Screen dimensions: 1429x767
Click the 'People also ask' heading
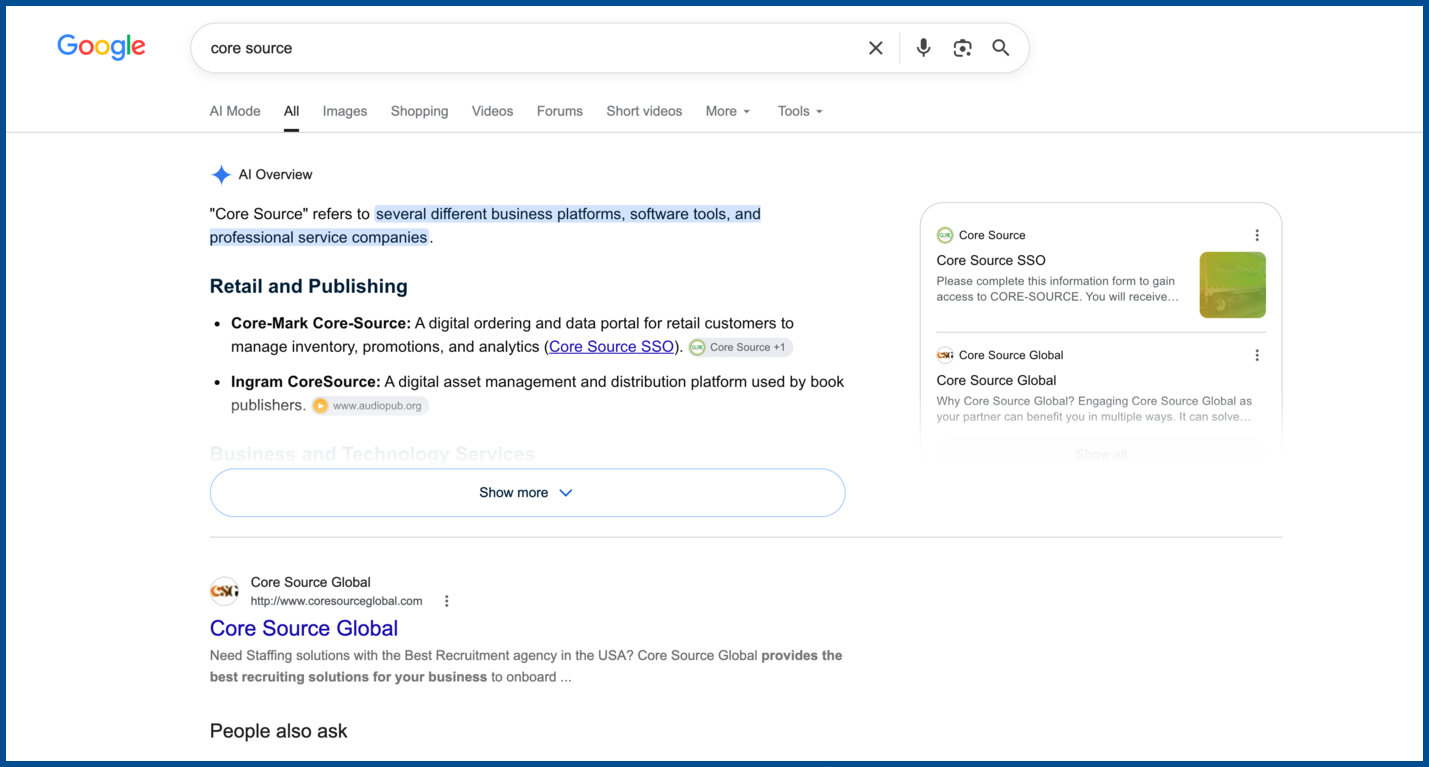pyautogui.click(x=279, y=731)
